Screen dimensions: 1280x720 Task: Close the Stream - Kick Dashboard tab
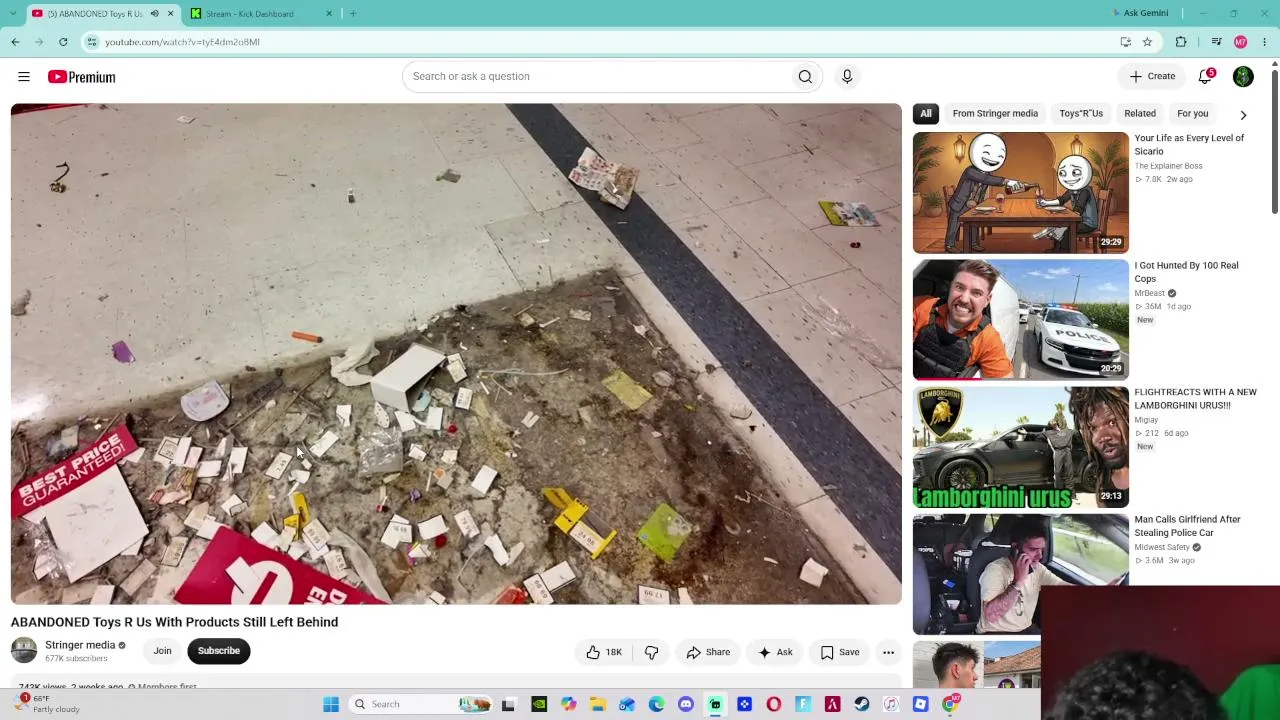point(329,13)
